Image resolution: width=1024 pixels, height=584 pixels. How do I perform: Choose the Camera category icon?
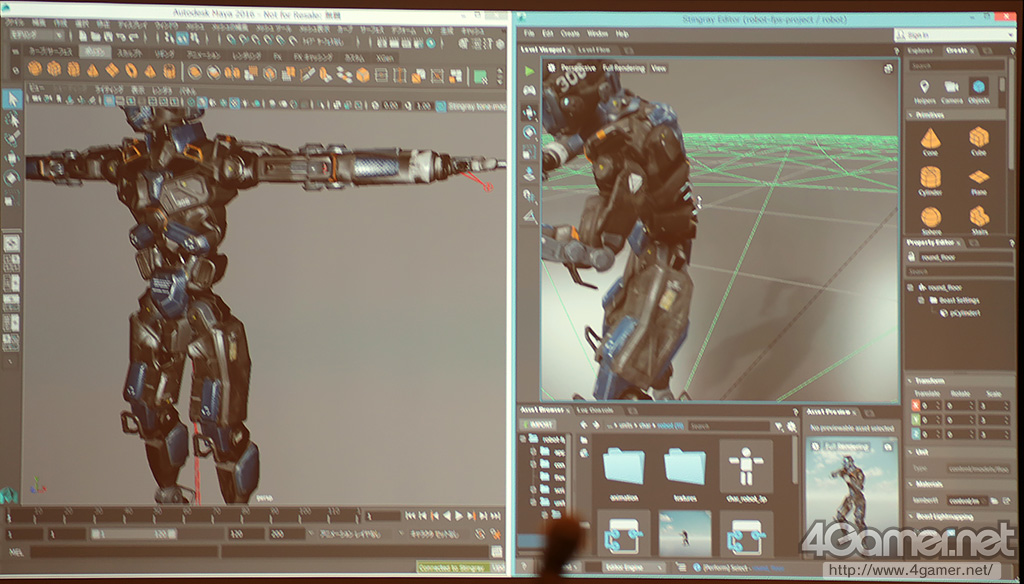(951, 87)
